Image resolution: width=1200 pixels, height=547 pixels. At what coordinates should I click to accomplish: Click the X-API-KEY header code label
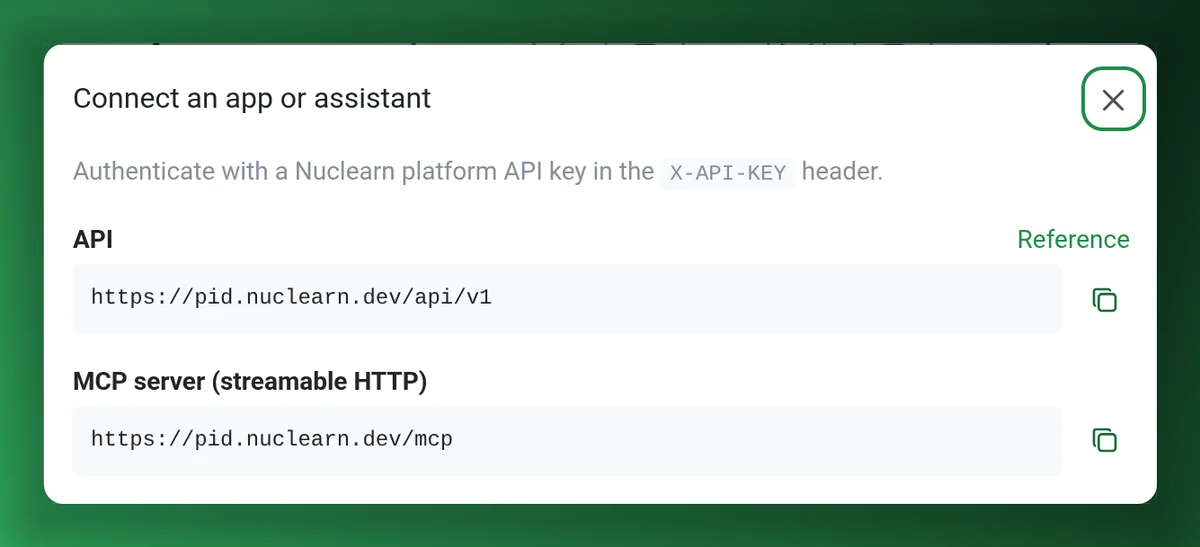pos(728,172)
